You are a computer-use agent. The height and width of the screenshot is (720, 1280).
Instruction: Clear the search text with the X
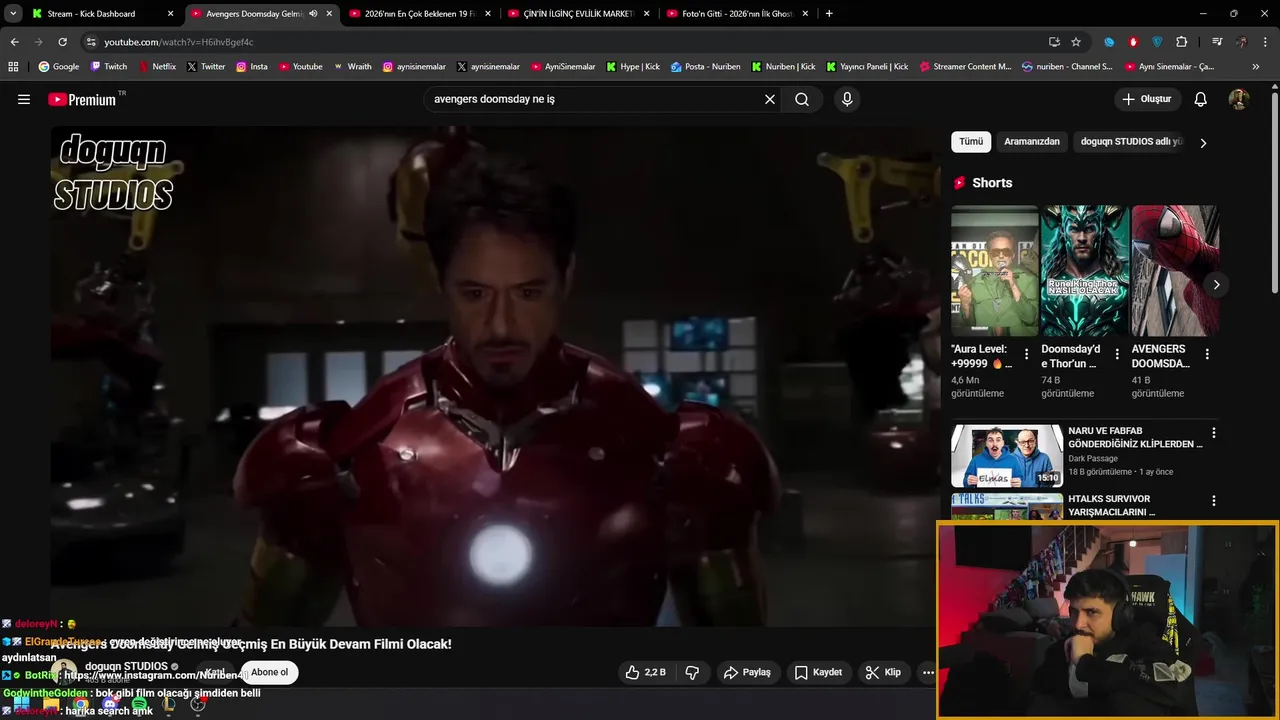point(770,99)
